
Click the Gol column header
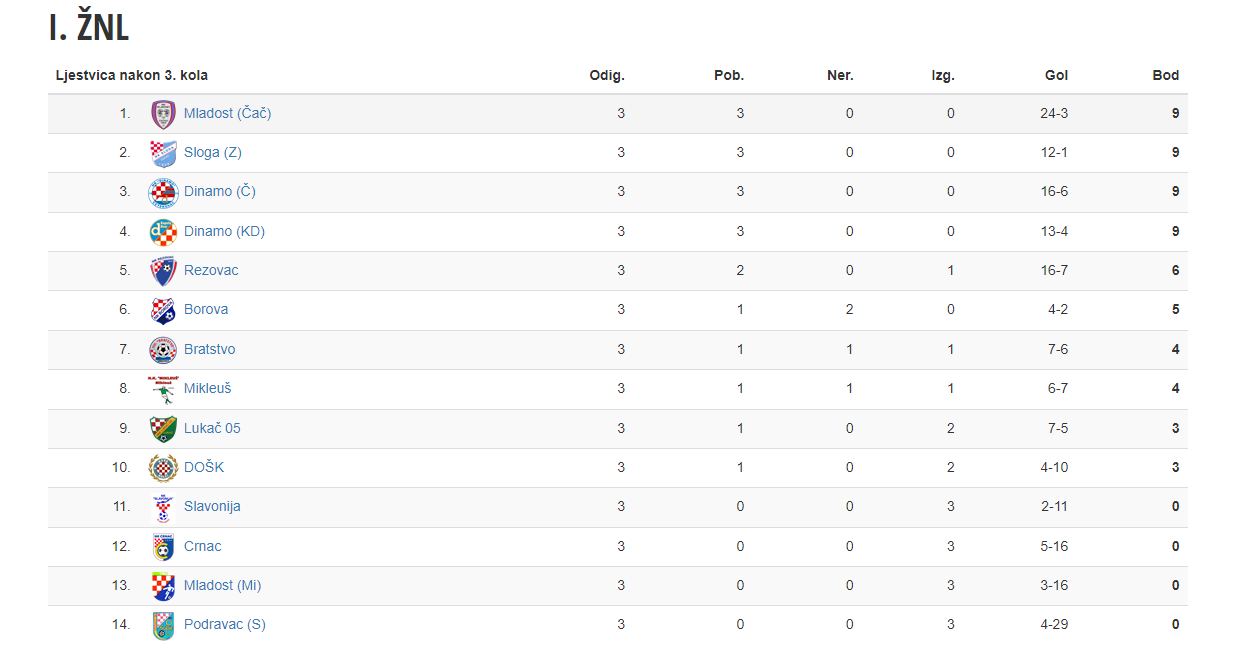[1057, 75]
